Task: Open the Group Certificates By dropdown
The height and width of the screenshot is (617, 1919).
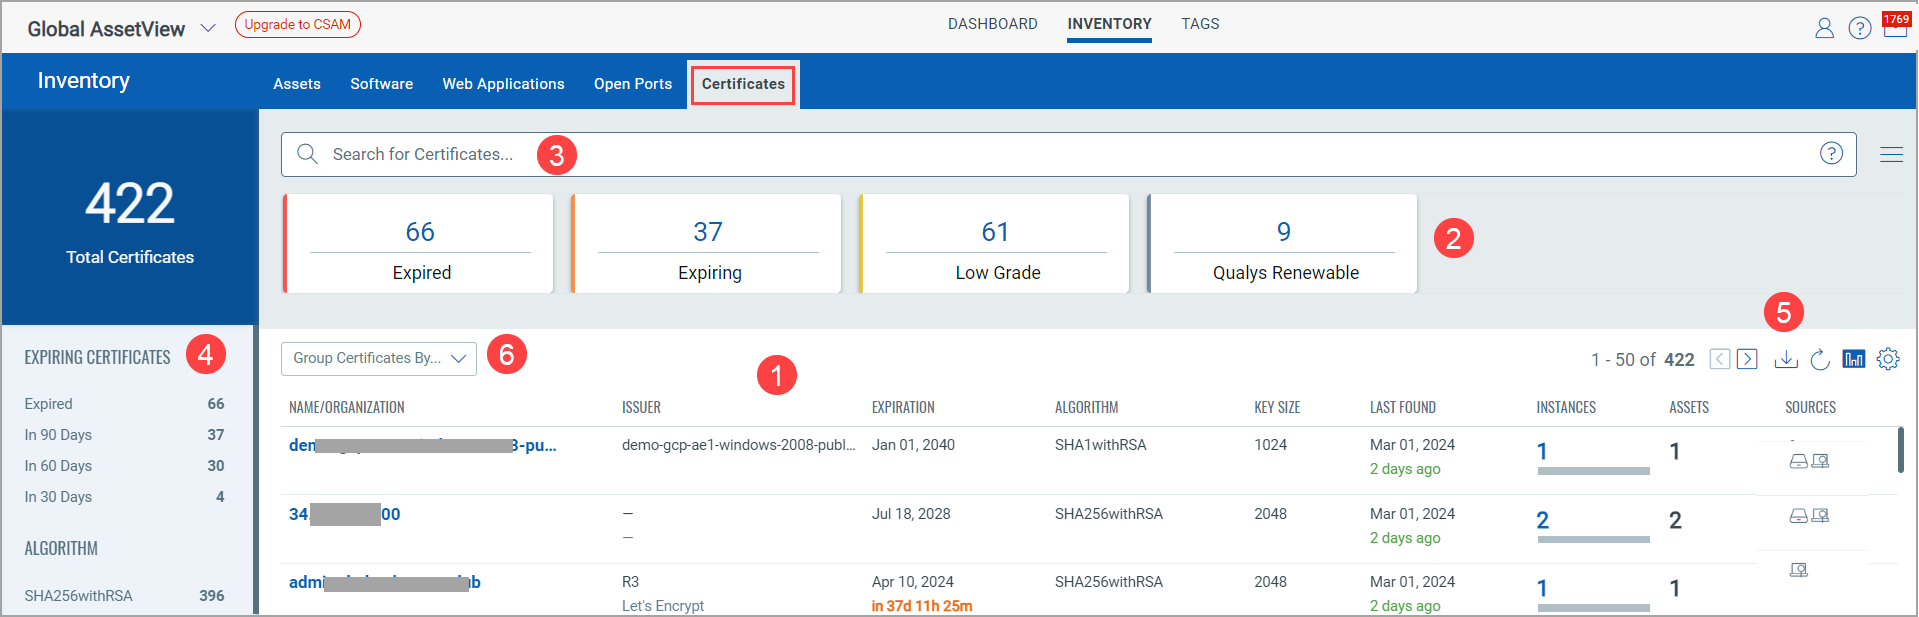Action: click(x=379, y=358)
